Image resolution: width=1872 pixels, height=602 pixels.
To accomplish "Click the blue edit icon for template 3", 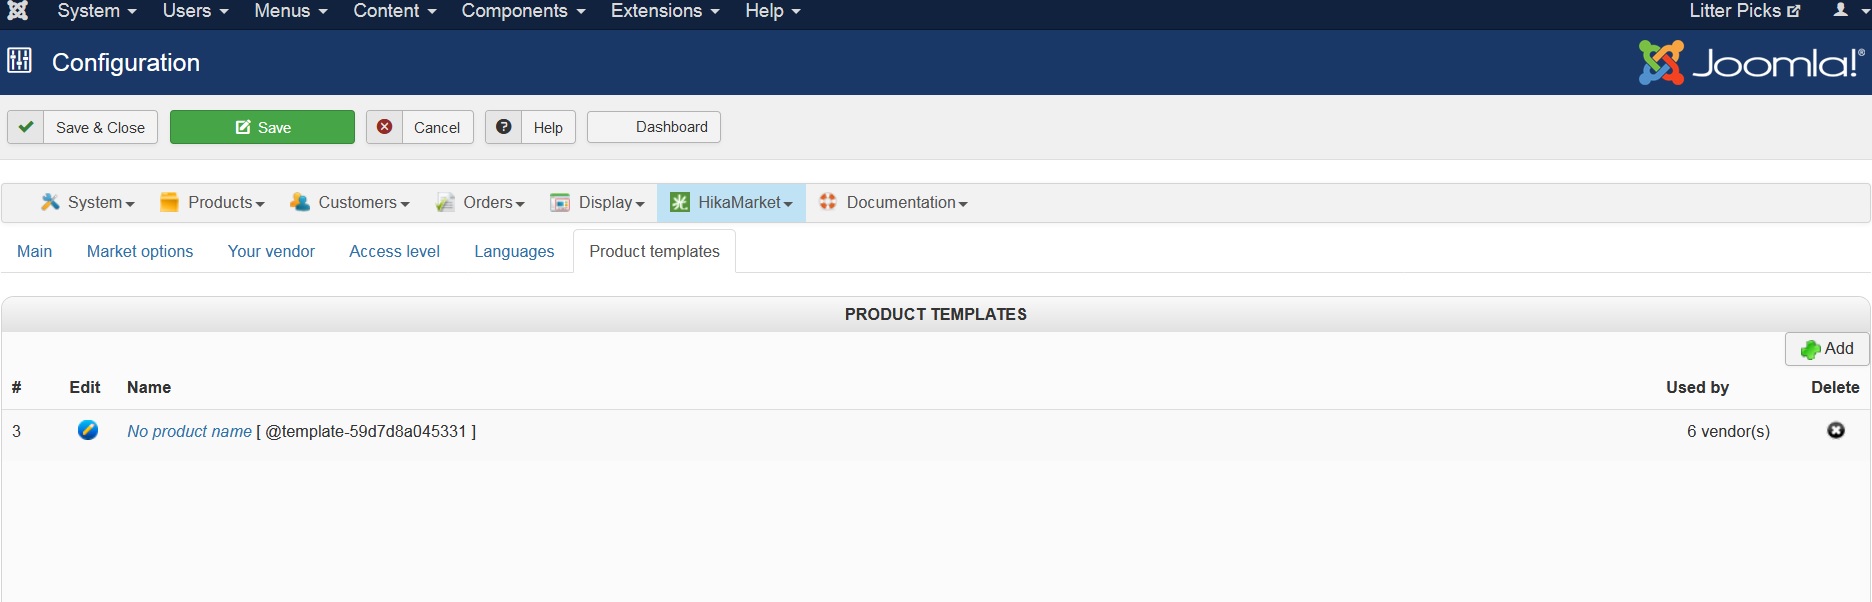I will tap(88, 430).
